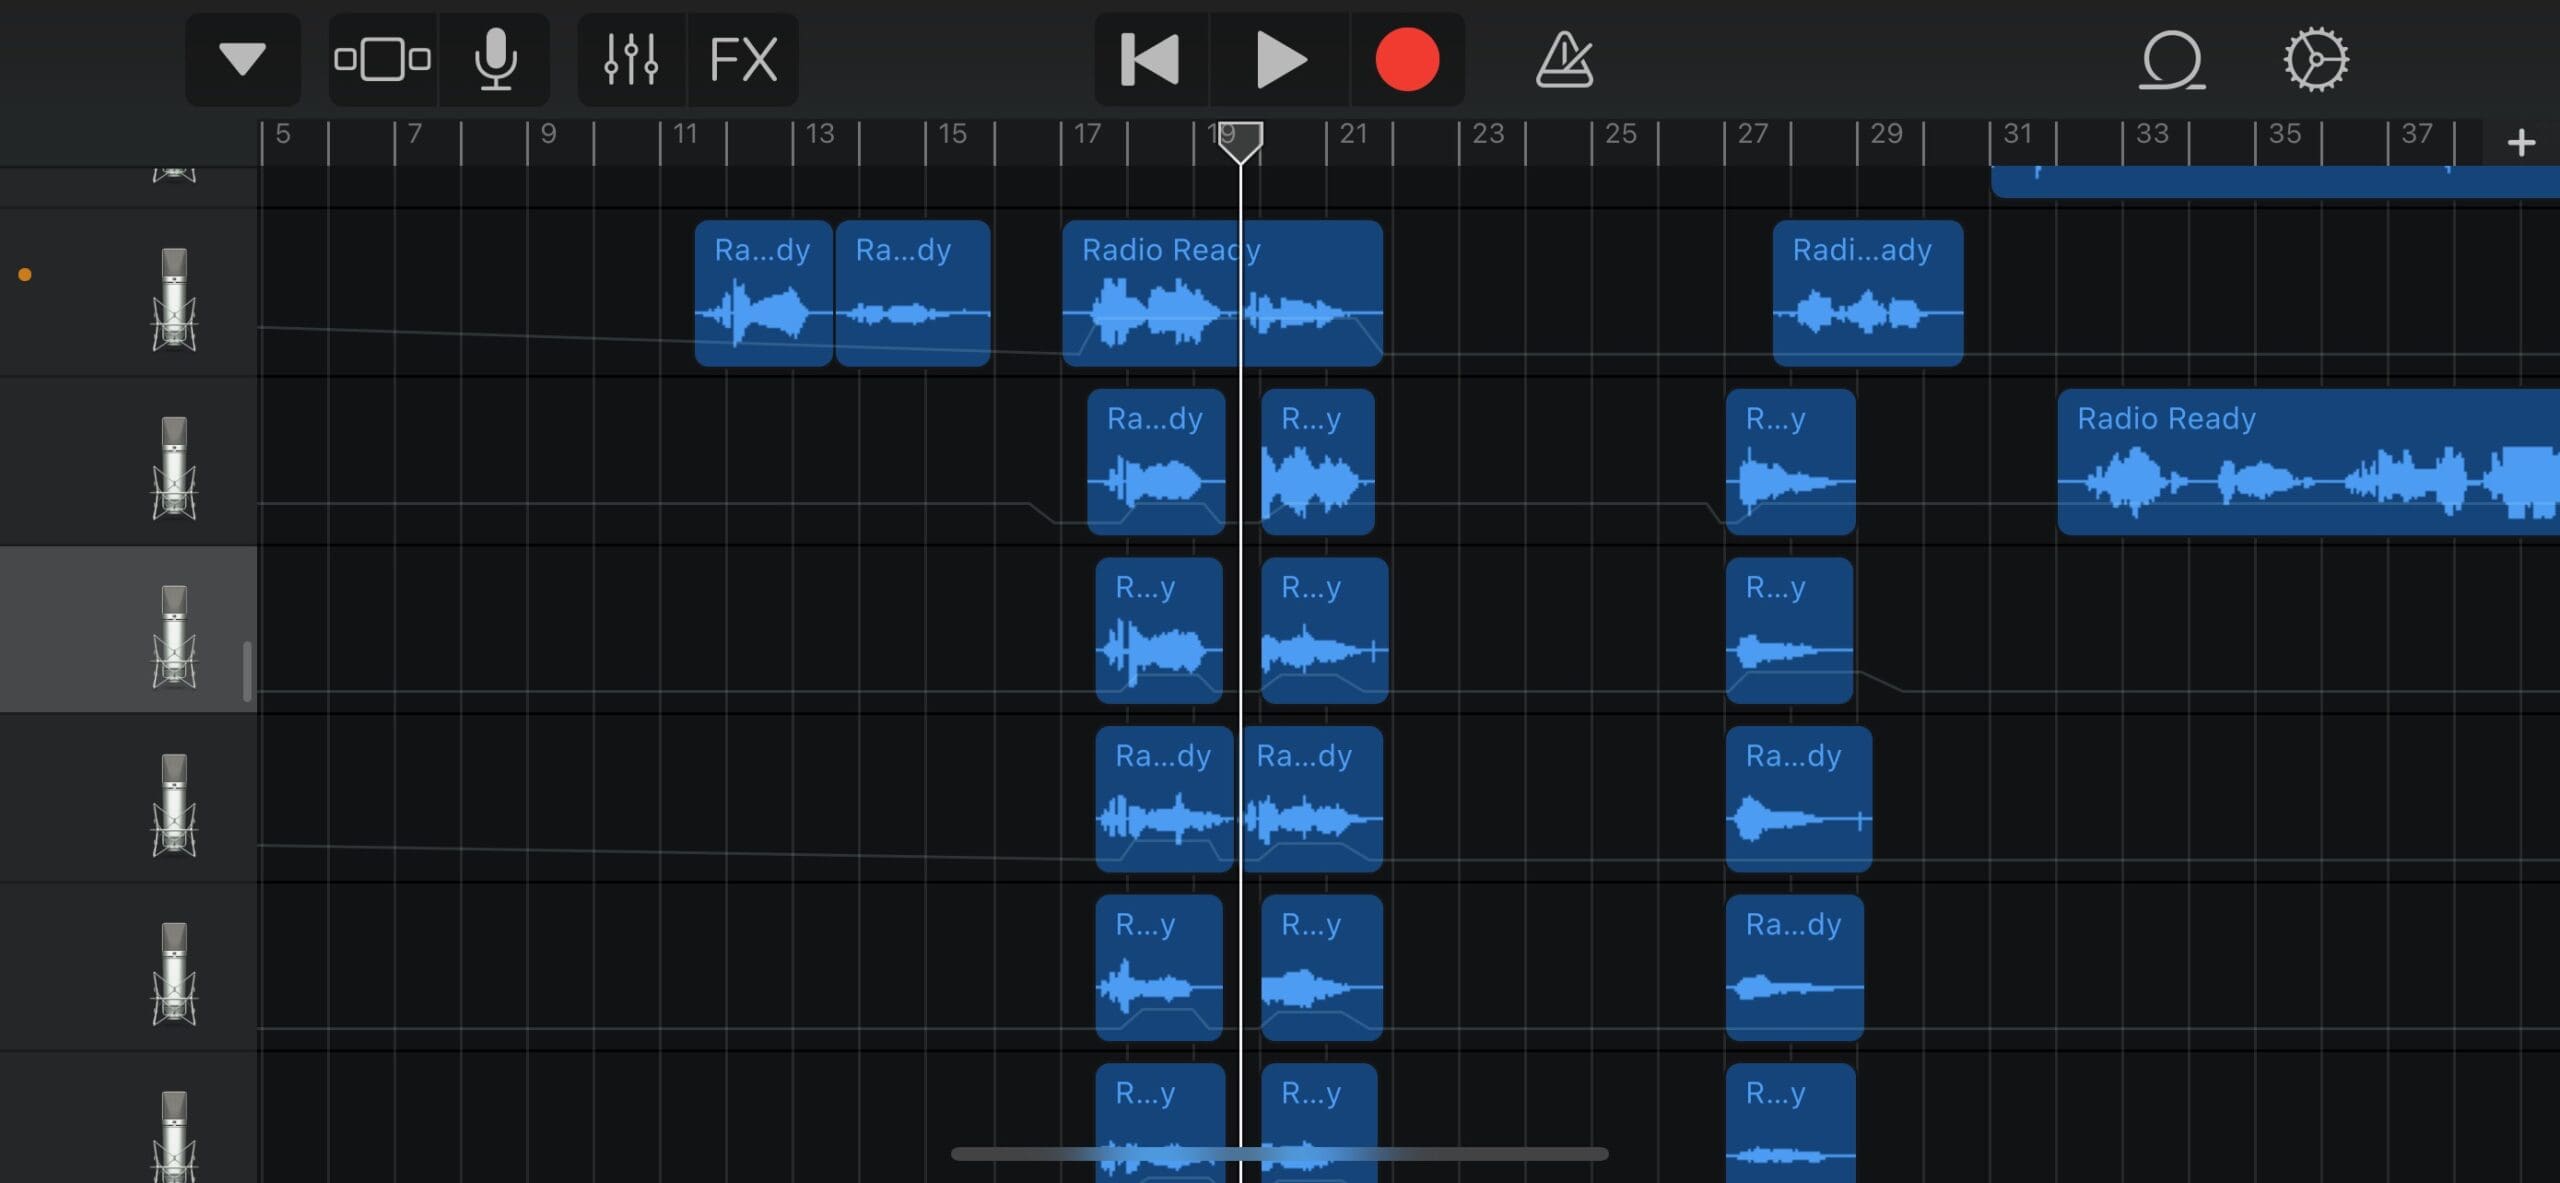Open the Loop Browser

(x=2171, y=59)
